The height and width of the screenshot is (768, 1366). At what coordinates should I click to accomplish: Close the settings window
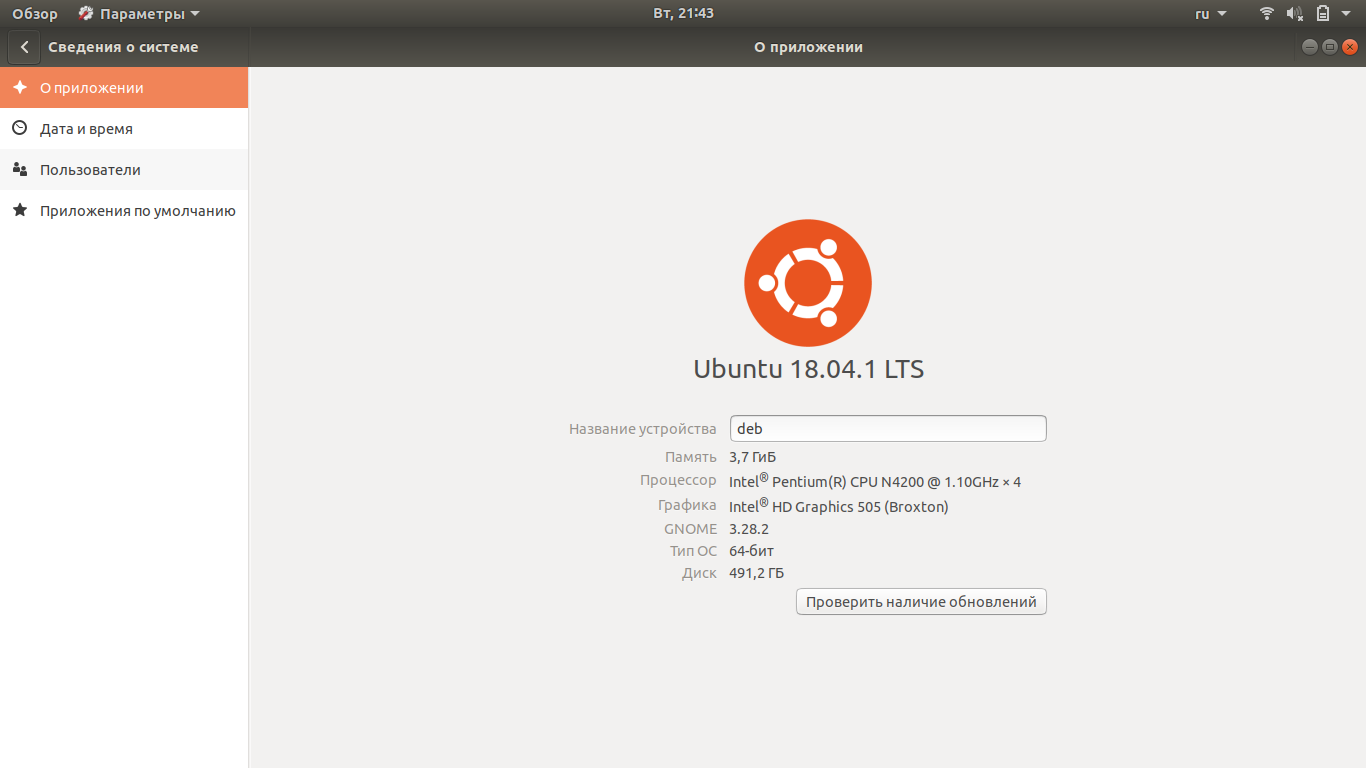pyautogui.click(x=1350, y=47)
